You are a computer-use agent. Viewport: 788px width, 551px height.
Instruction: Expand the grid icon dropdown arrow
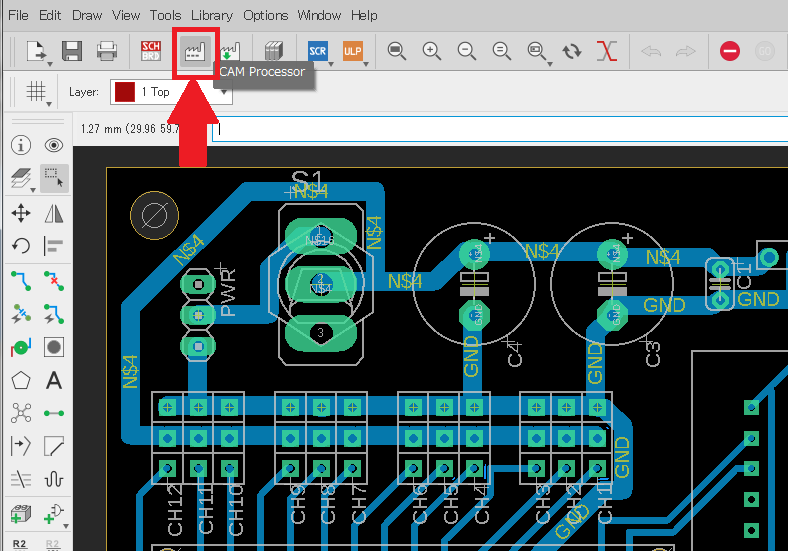[49, 104]
